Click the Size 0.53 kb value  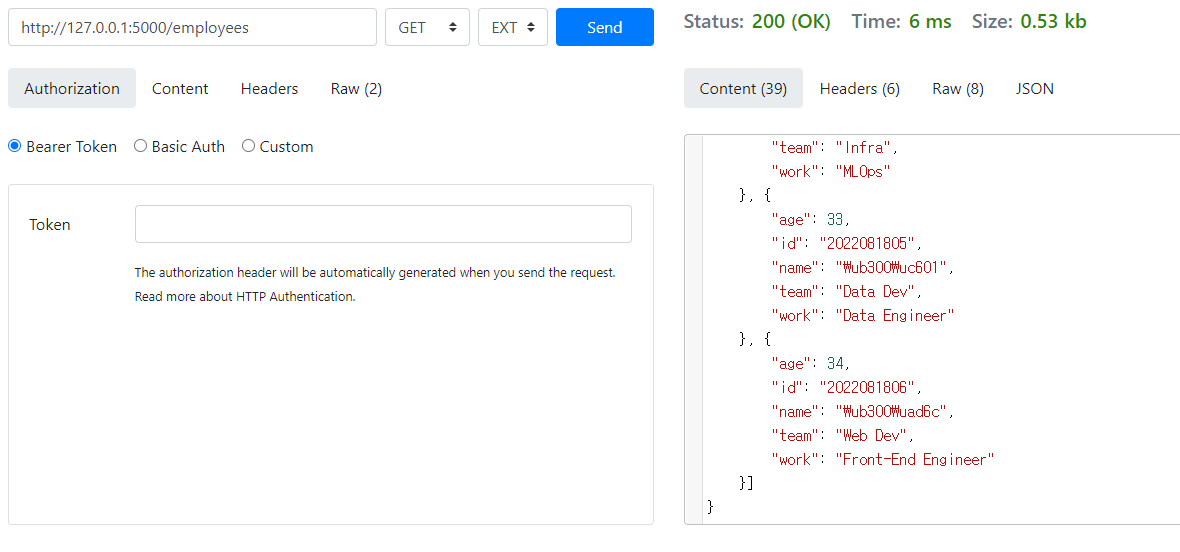1053,21
